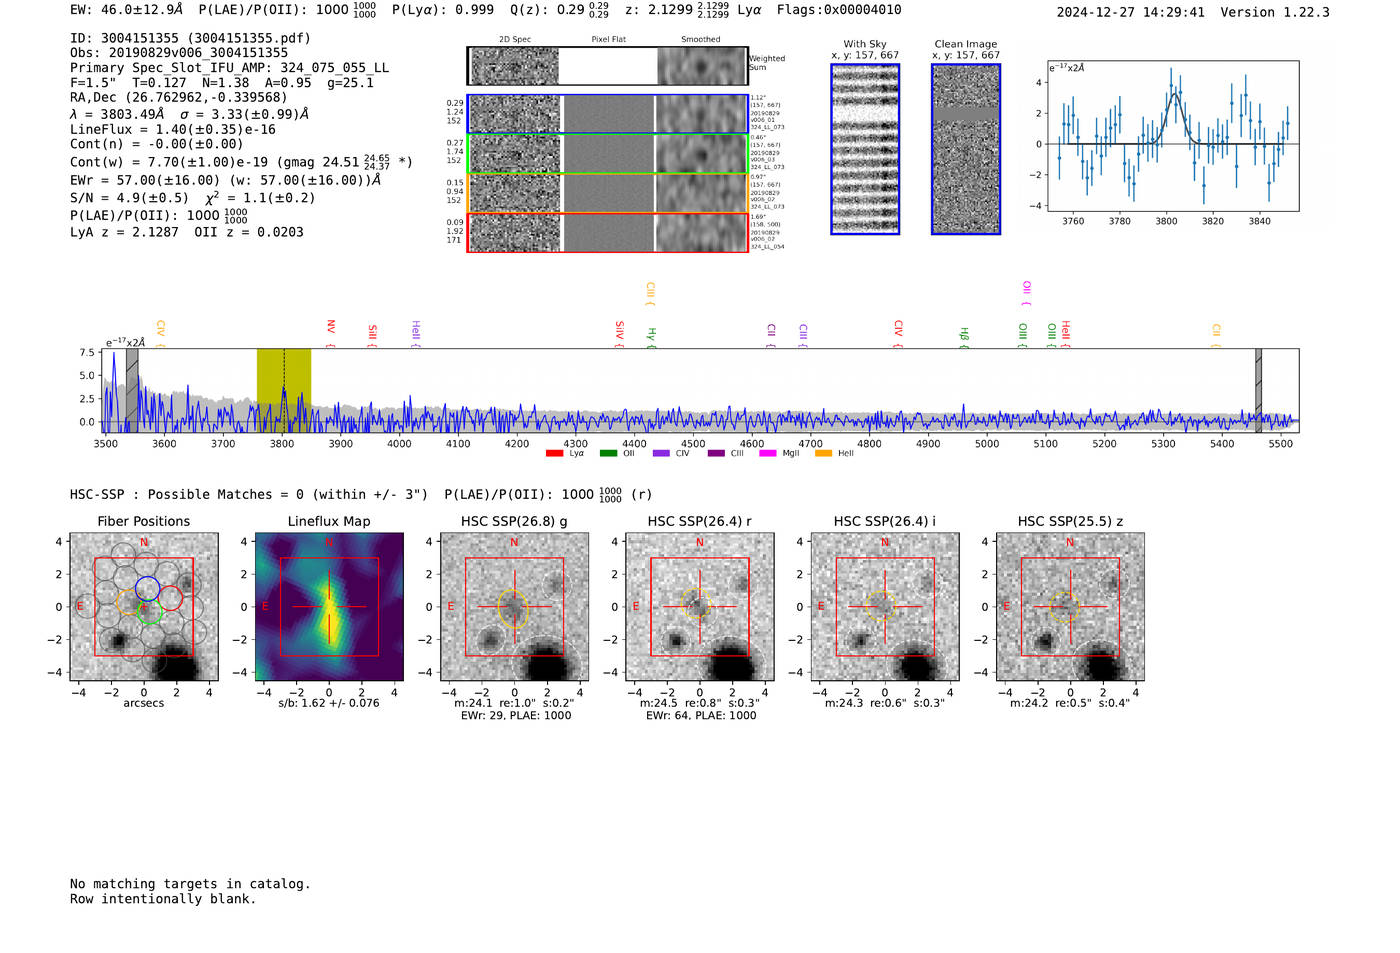Click the red HeII line marker

point(1065,333)
